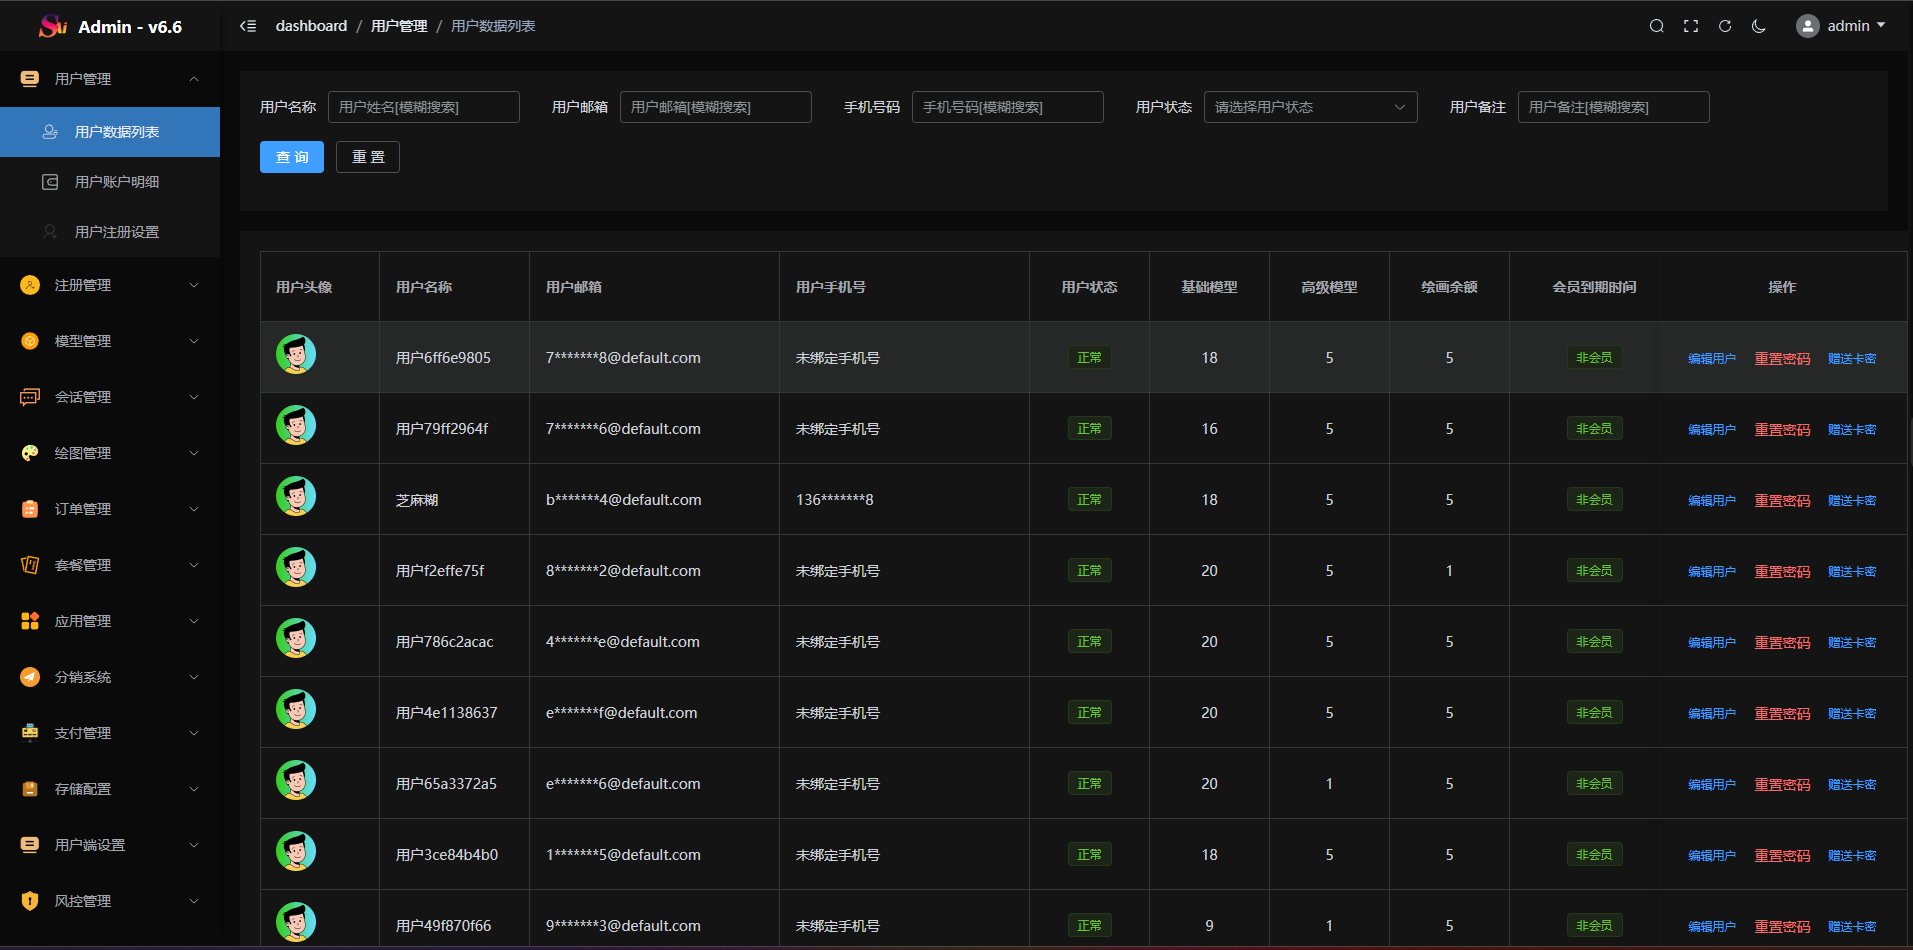The width and height of the screenshot is (1913, 950).
Task: Expand the 注册管理 submenu via its chevron
Action: click(194, 285)
